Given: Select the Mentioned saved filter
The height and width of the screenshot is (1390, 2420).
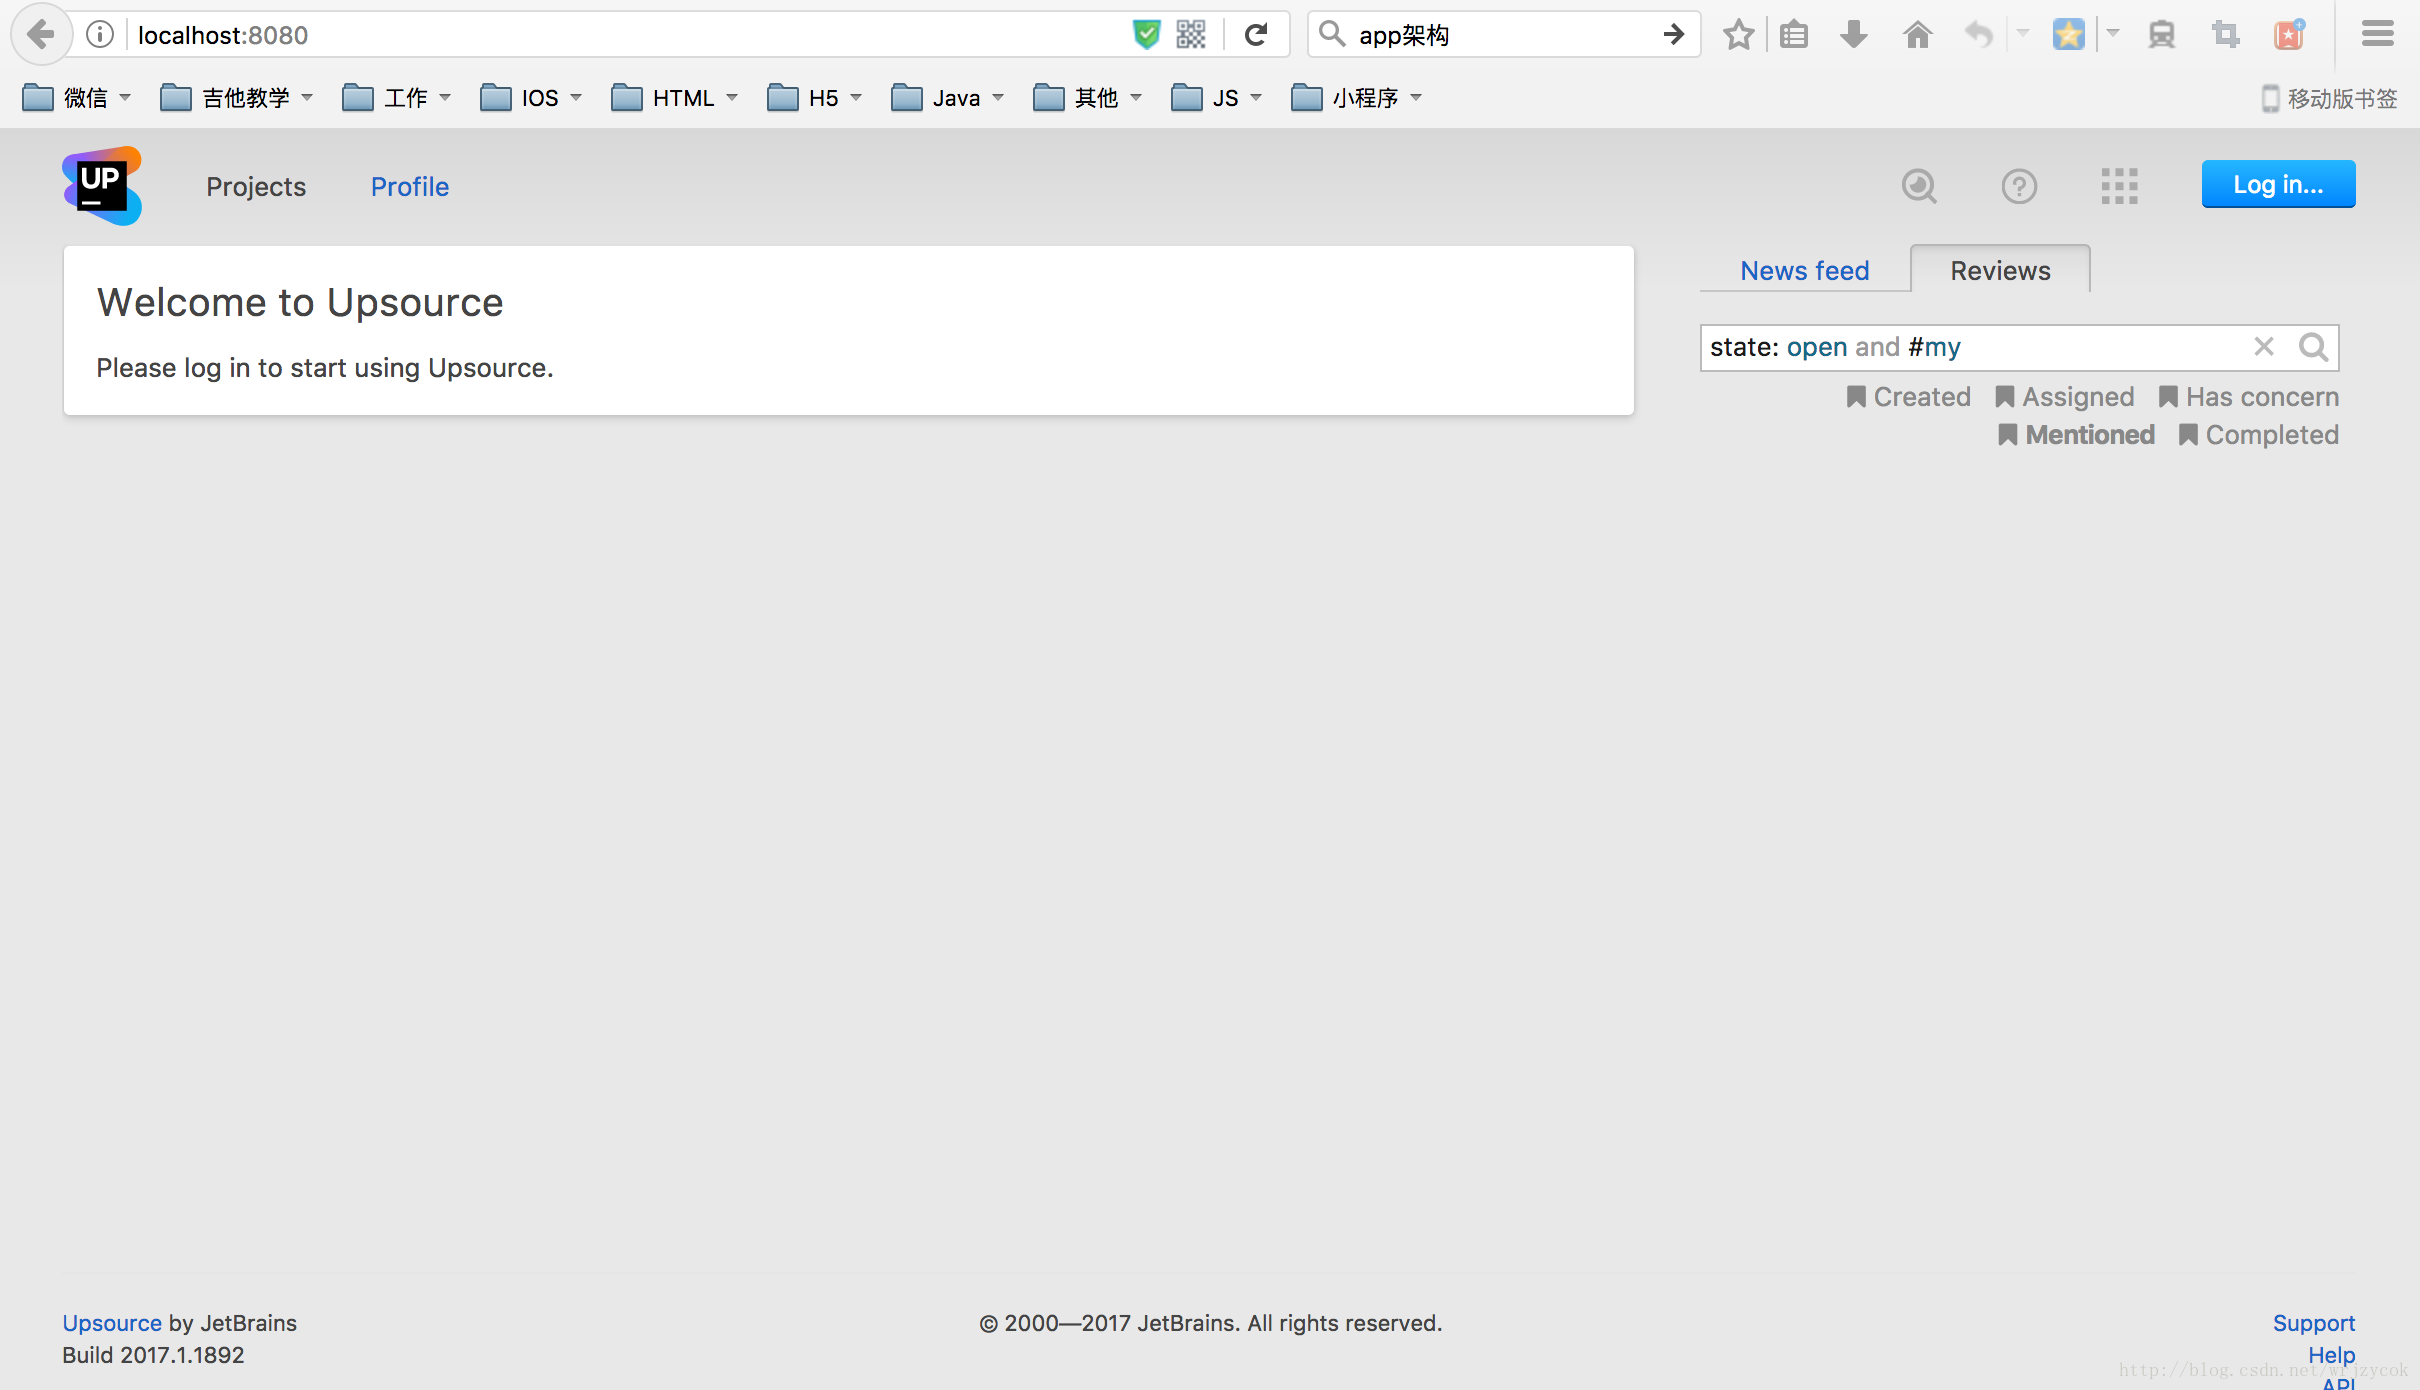Looking at the screenshot, I should click(2077, 435).
